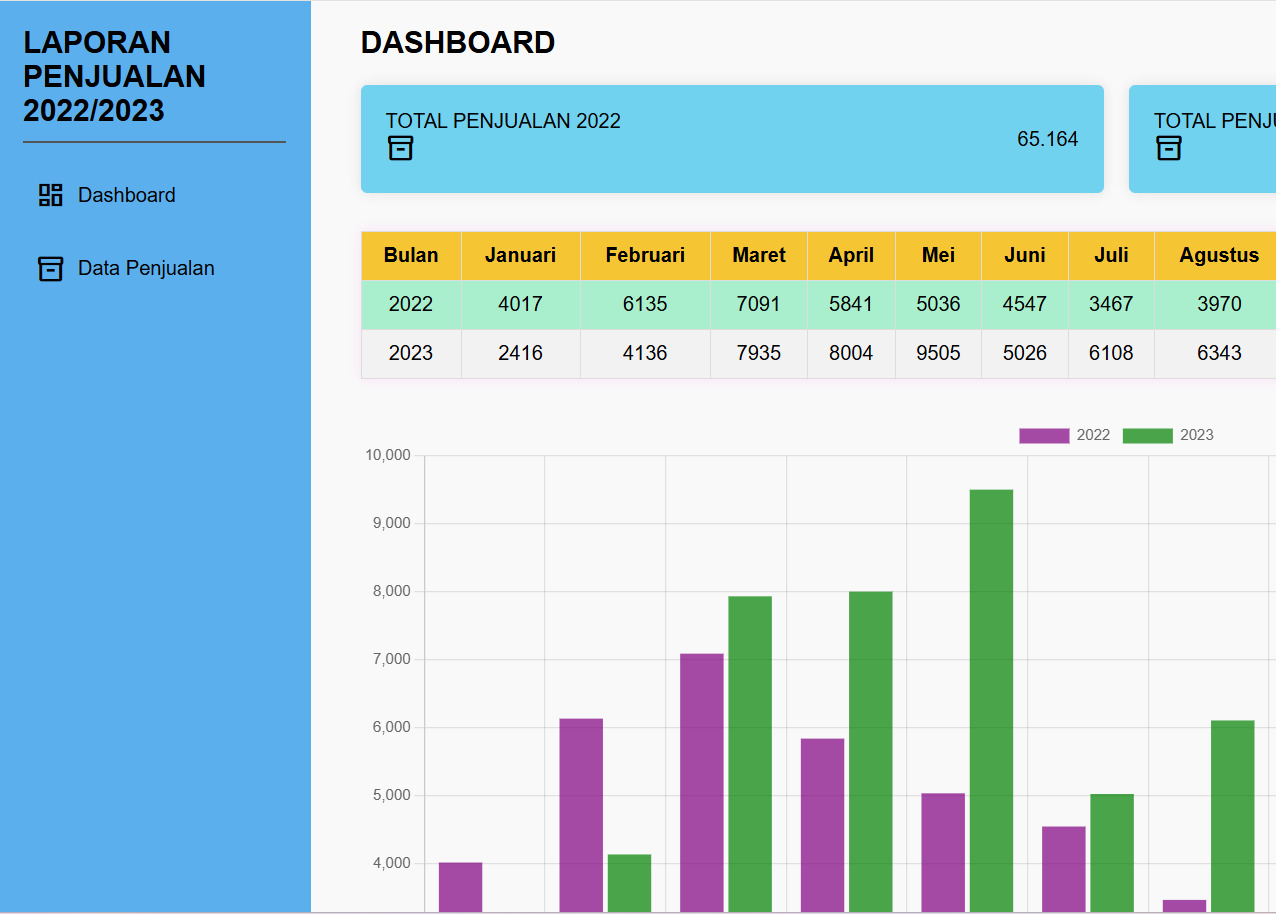Click the archive icon in second total card

tap(1168, 149)
